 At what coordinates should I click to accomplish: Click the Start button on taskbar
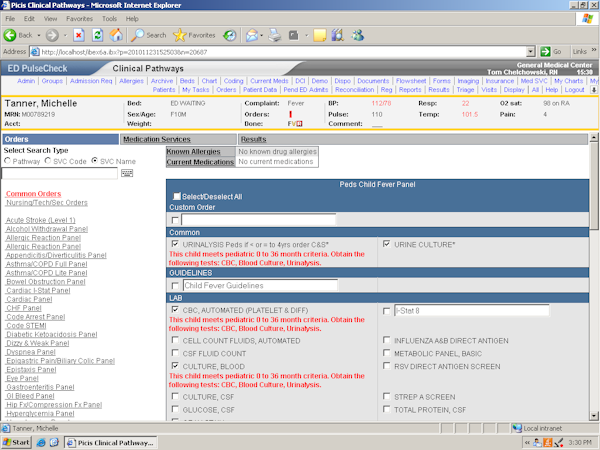16,443
